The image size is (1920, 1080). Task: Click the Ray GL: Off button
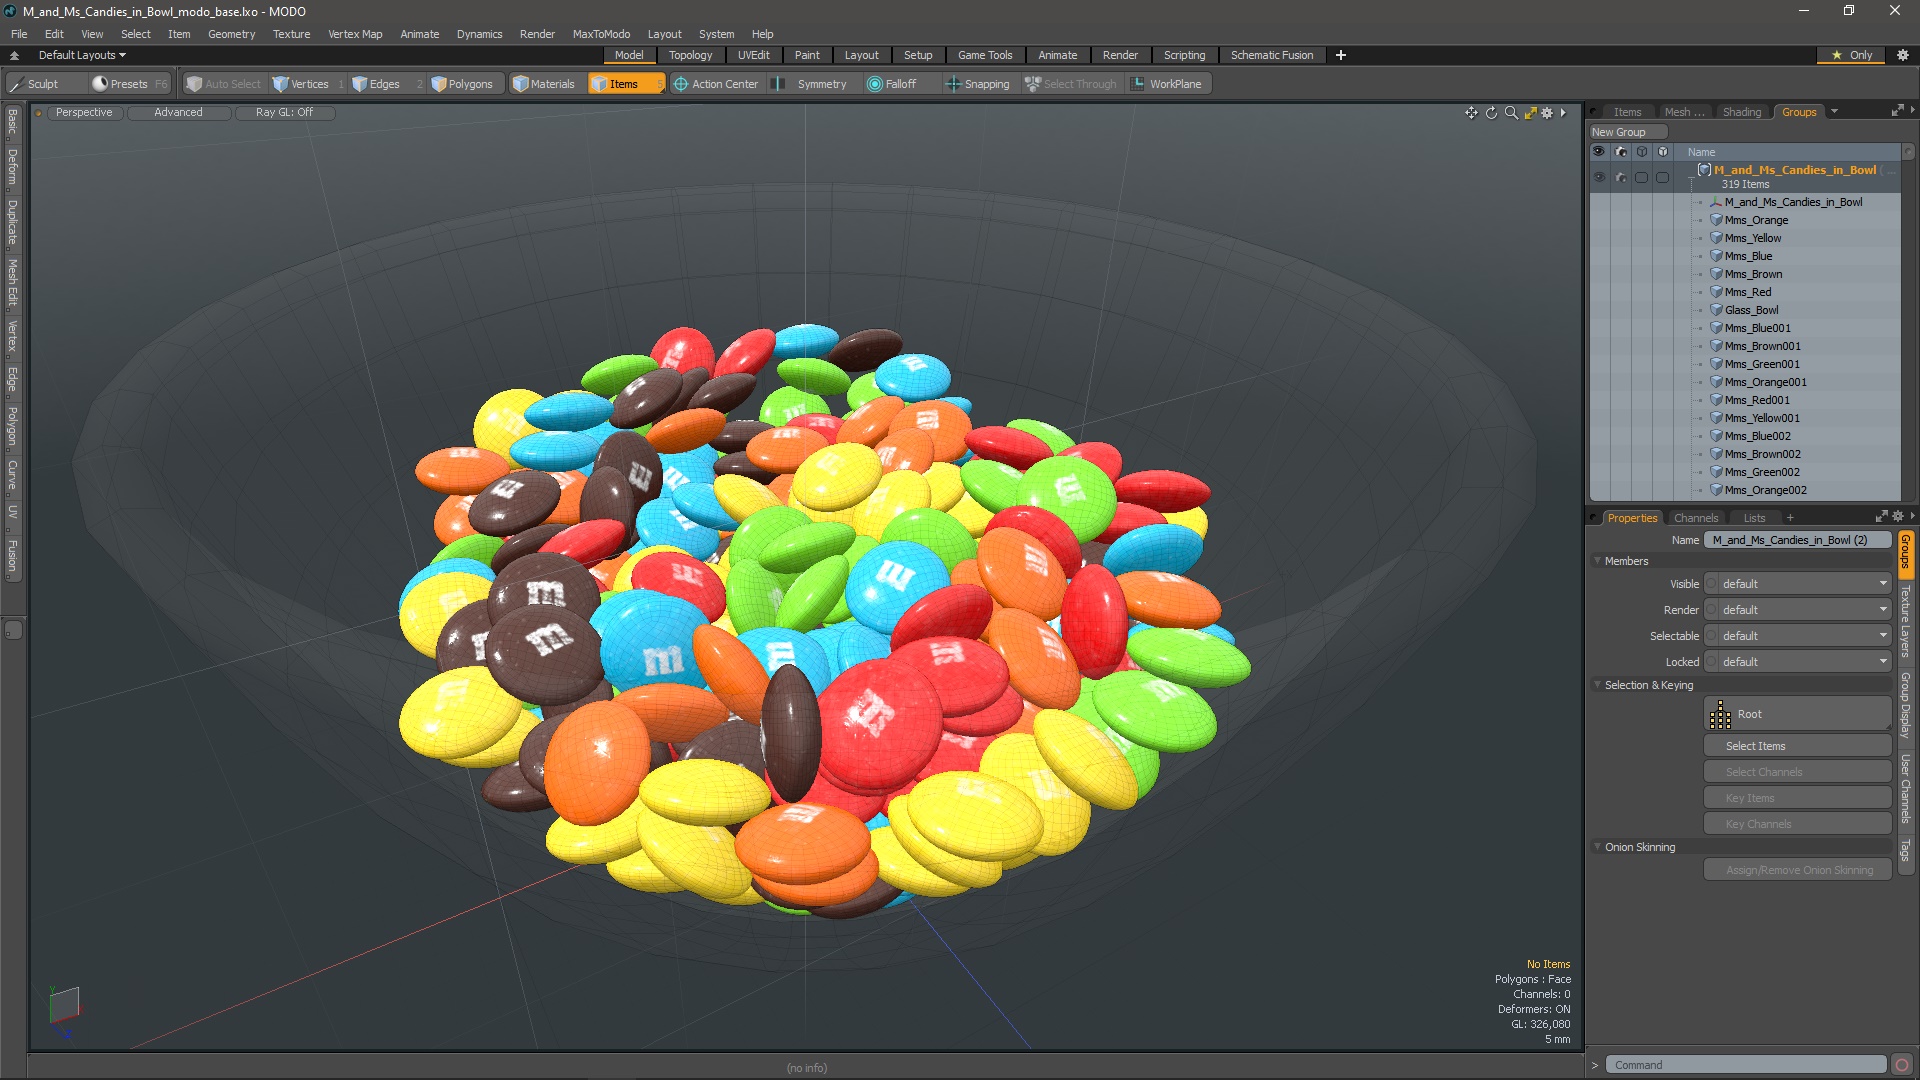[284, 112]
